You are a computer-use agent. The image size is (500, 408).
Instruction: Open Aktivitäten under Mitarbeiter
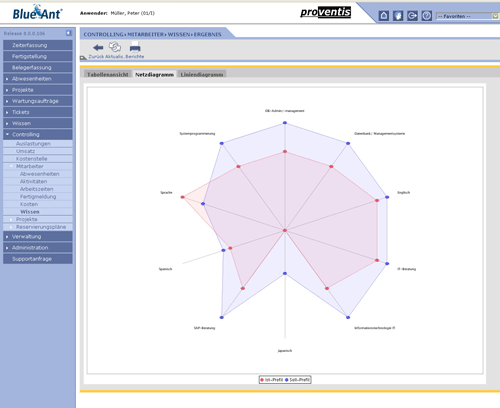[38, 182]
